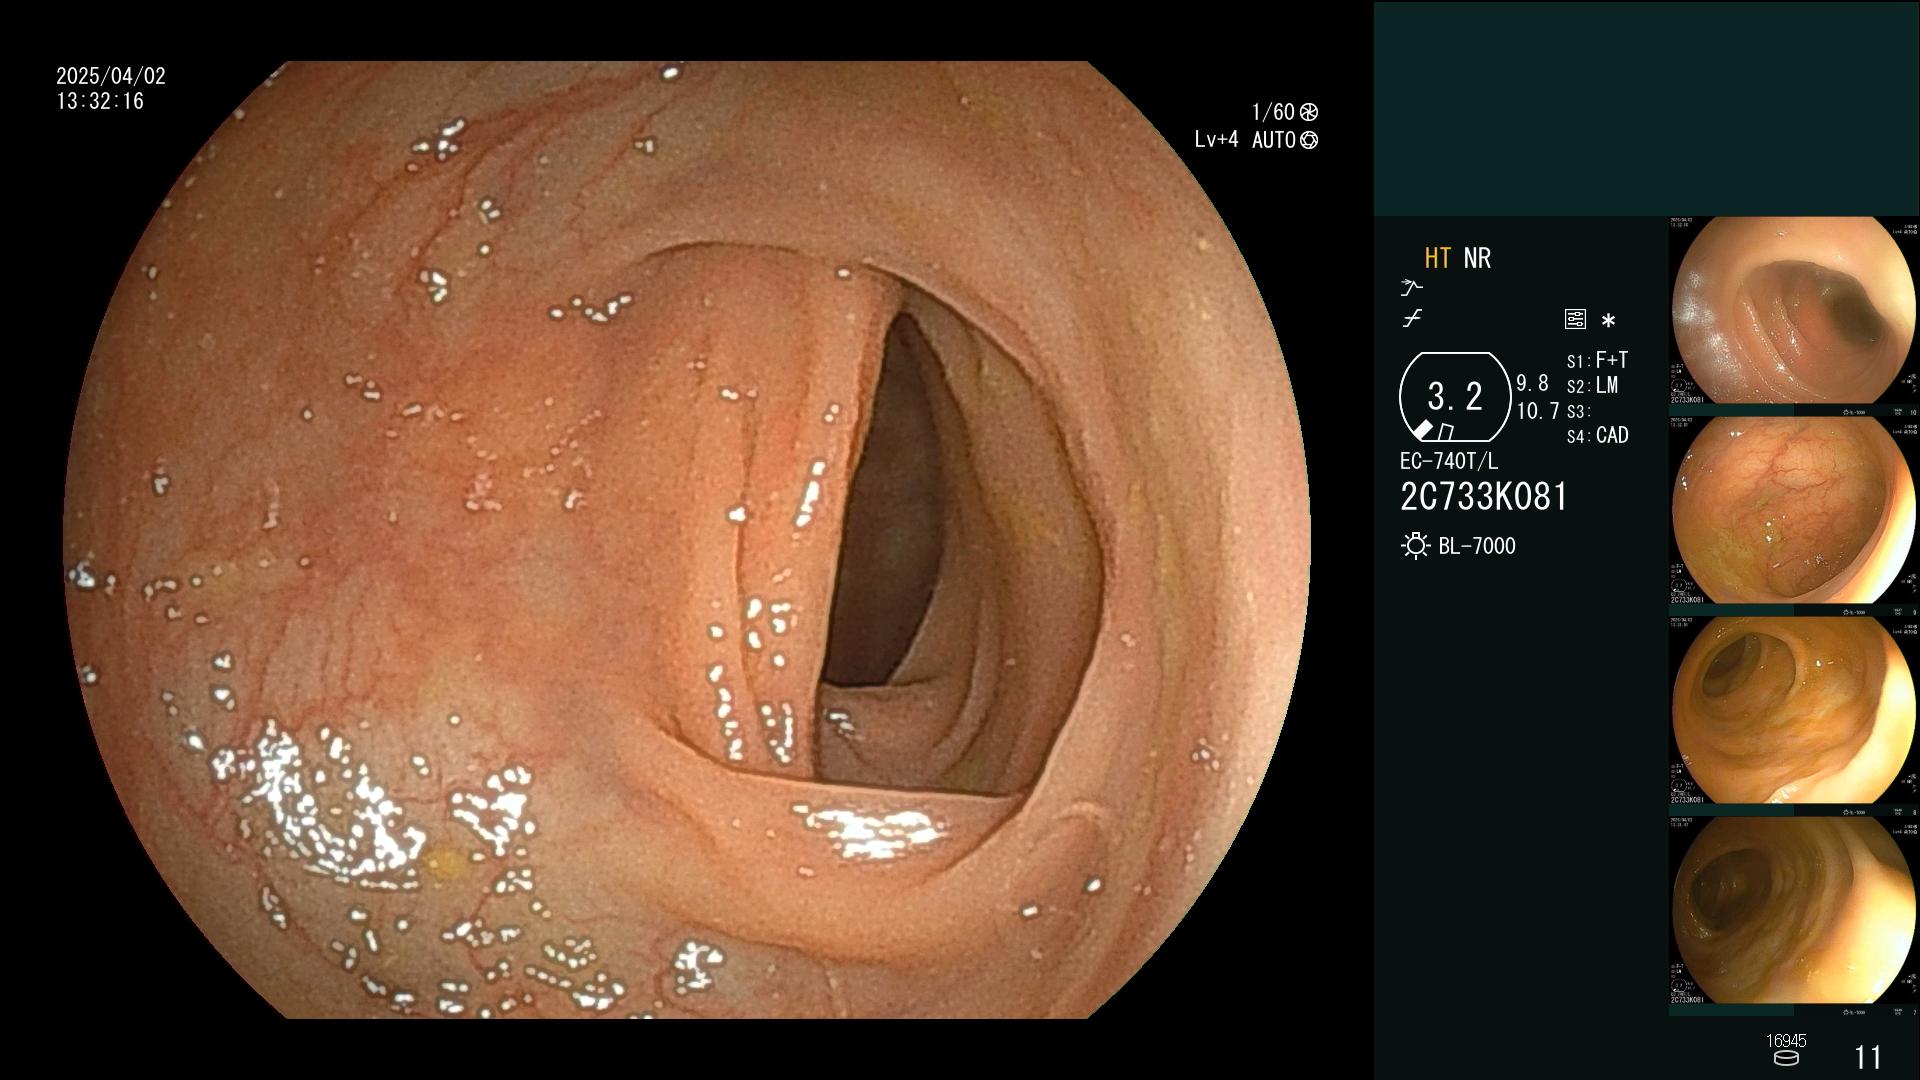Click the structure emphasis curve icon

point(1412,319)
